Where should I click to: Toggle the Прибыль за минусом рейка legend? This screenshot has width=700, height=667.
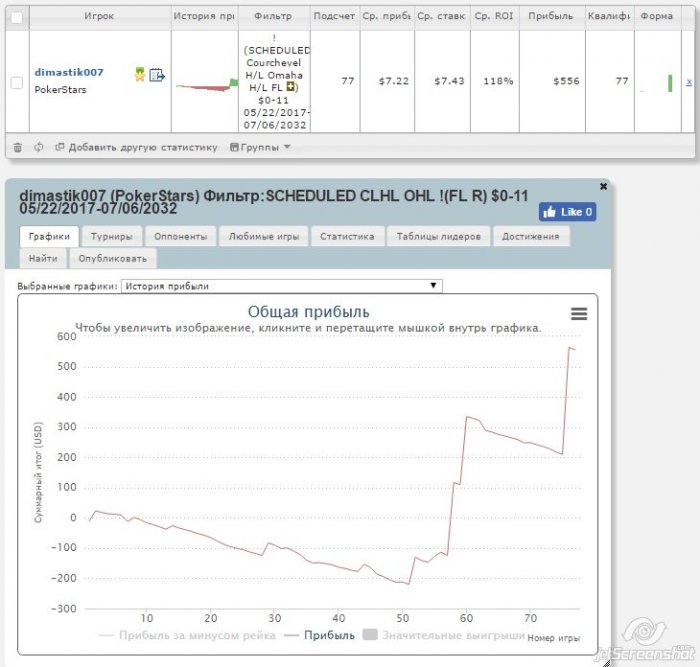tap(187, 635)
